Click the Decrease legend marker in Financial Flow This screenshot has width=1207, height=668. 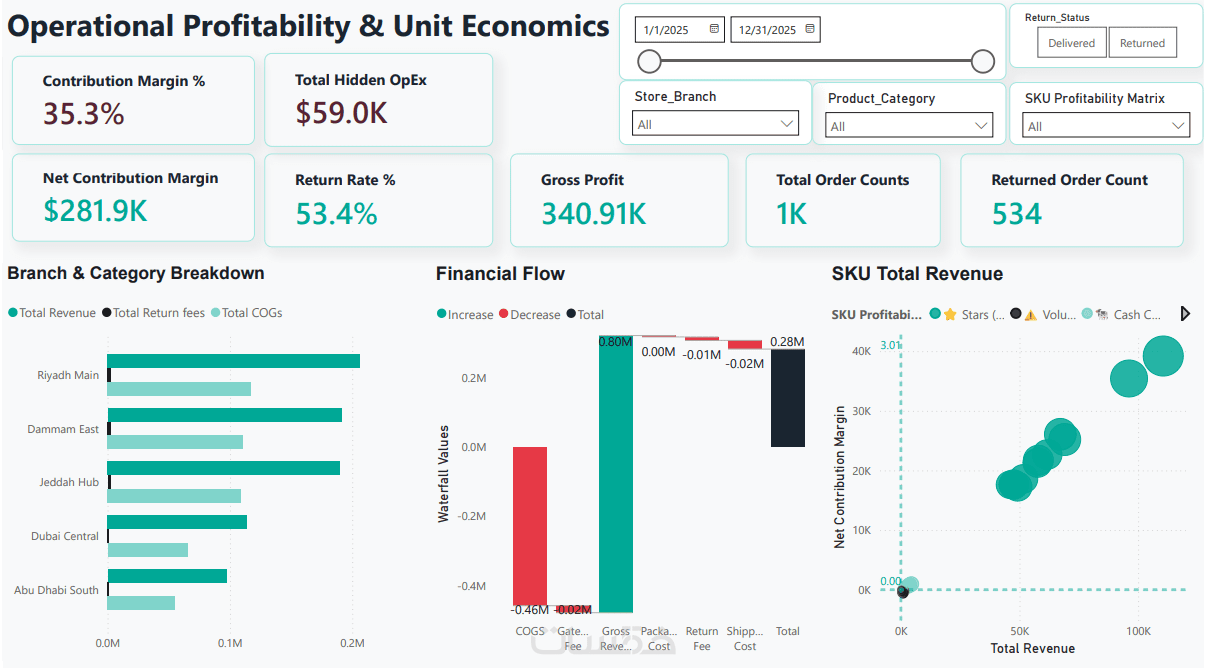pos(504,314)
